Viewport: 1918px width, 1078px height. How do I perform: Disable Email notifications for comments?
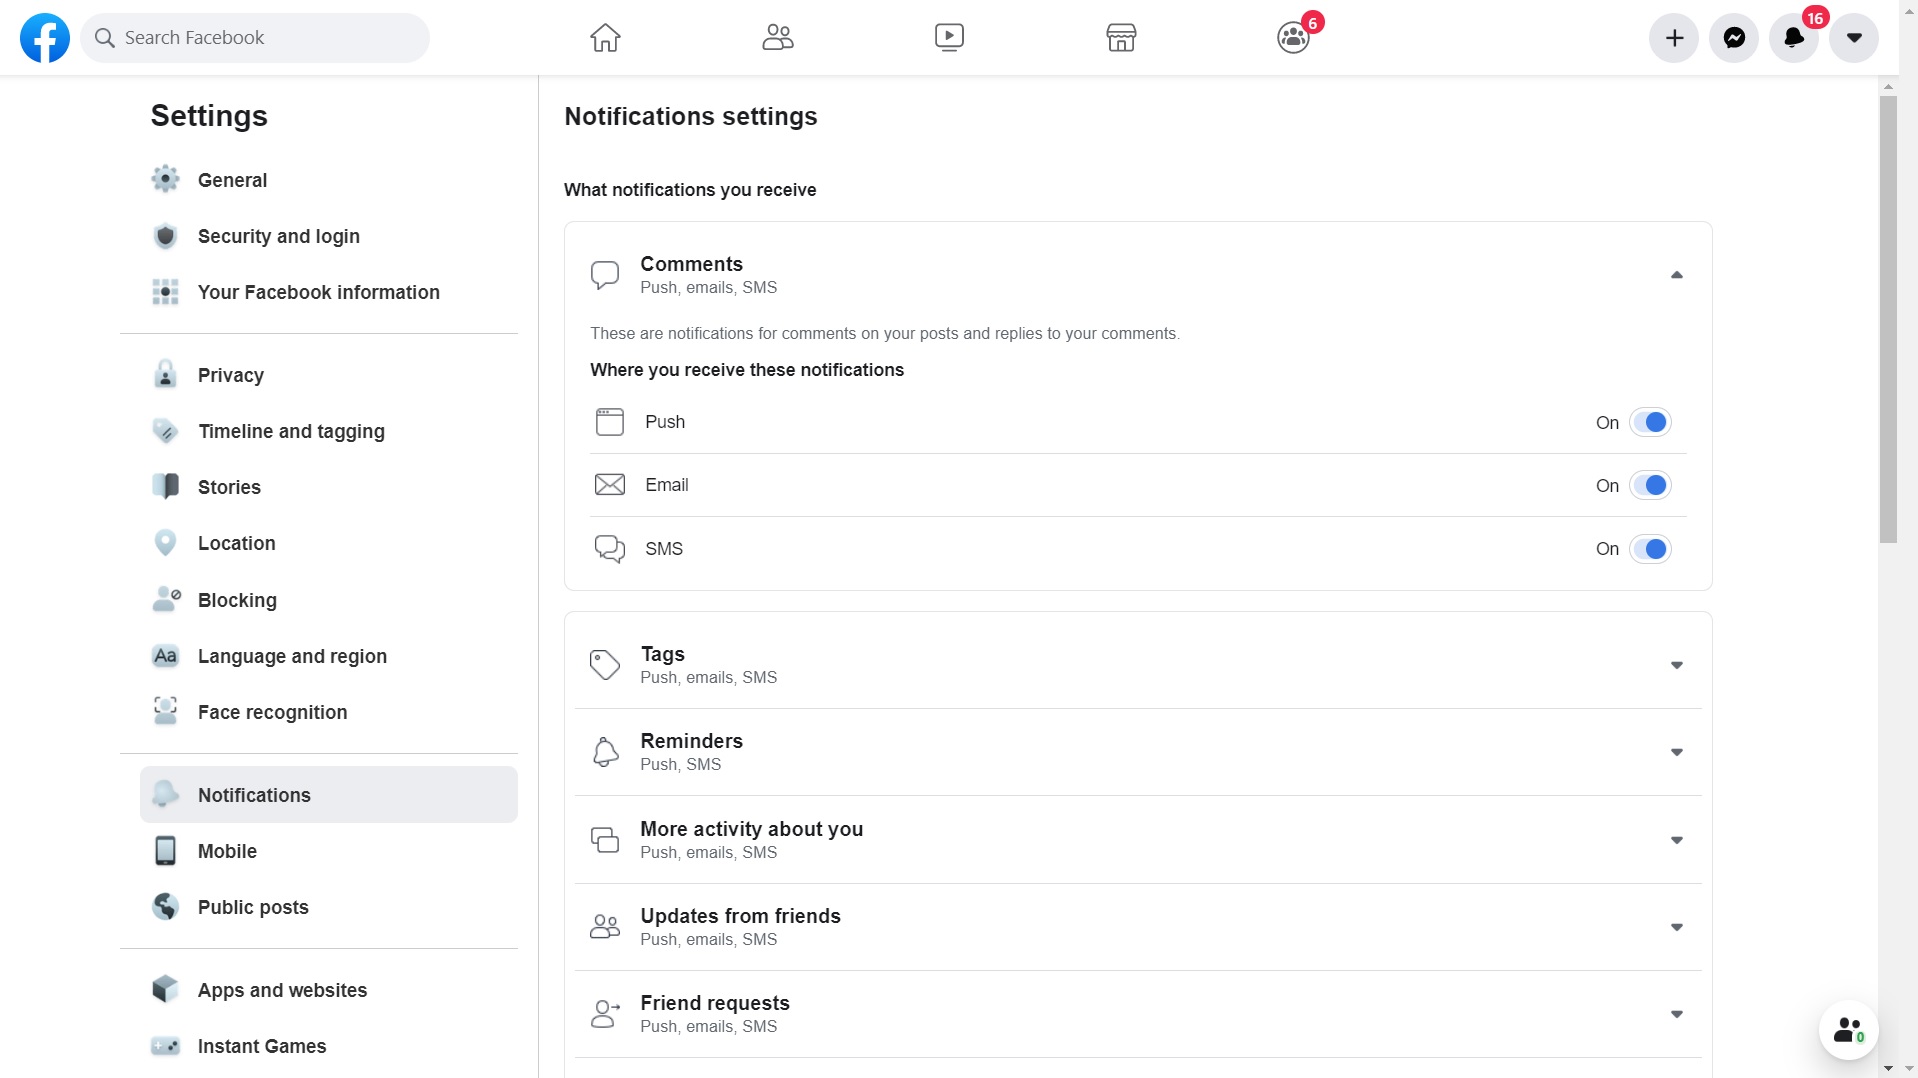pyautogui.click(x=1650, y=486)
